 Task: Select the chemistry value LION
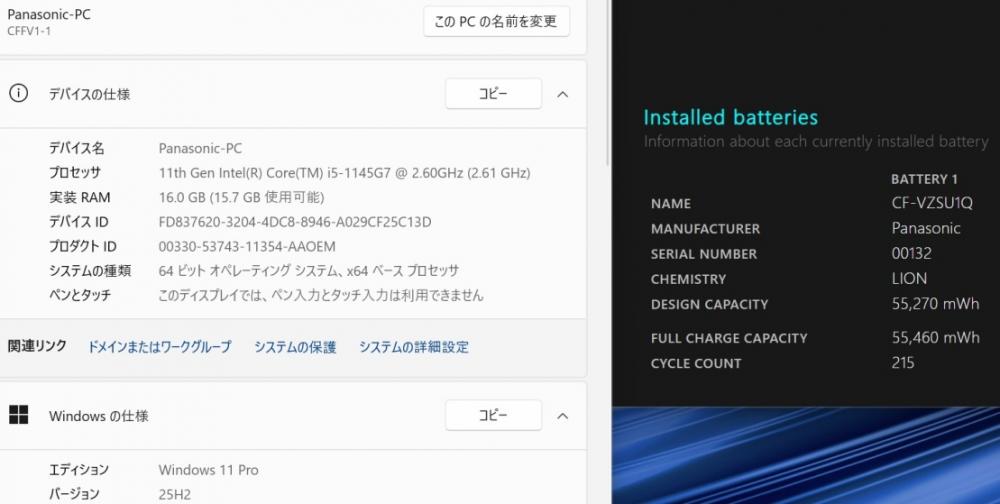(909, 279)
